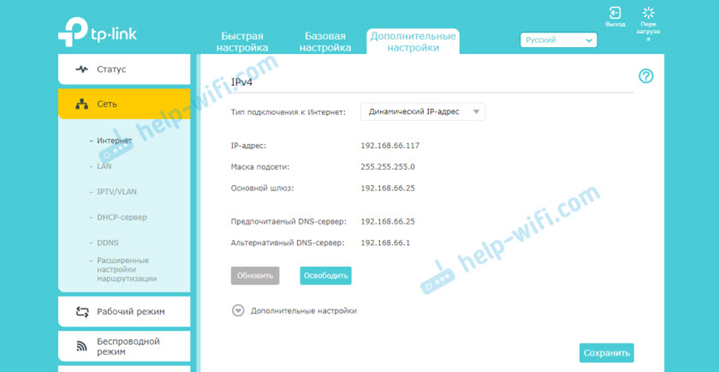The width and height of the screenshot is (719, 372).
Task: Click the IP address value 192.168.66.117
Action: click(x=390, y=146)
